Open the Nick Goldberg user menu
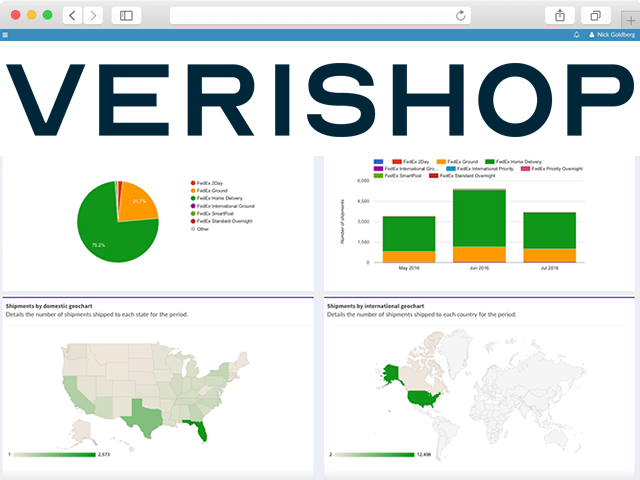Screen dimensions: 640x480 [611, 34]
